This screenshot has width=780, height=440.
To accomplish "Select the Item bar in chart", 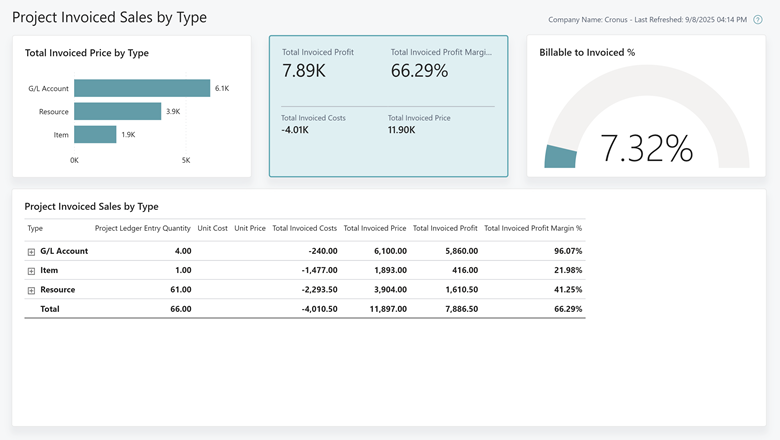I will coord(95,134).
